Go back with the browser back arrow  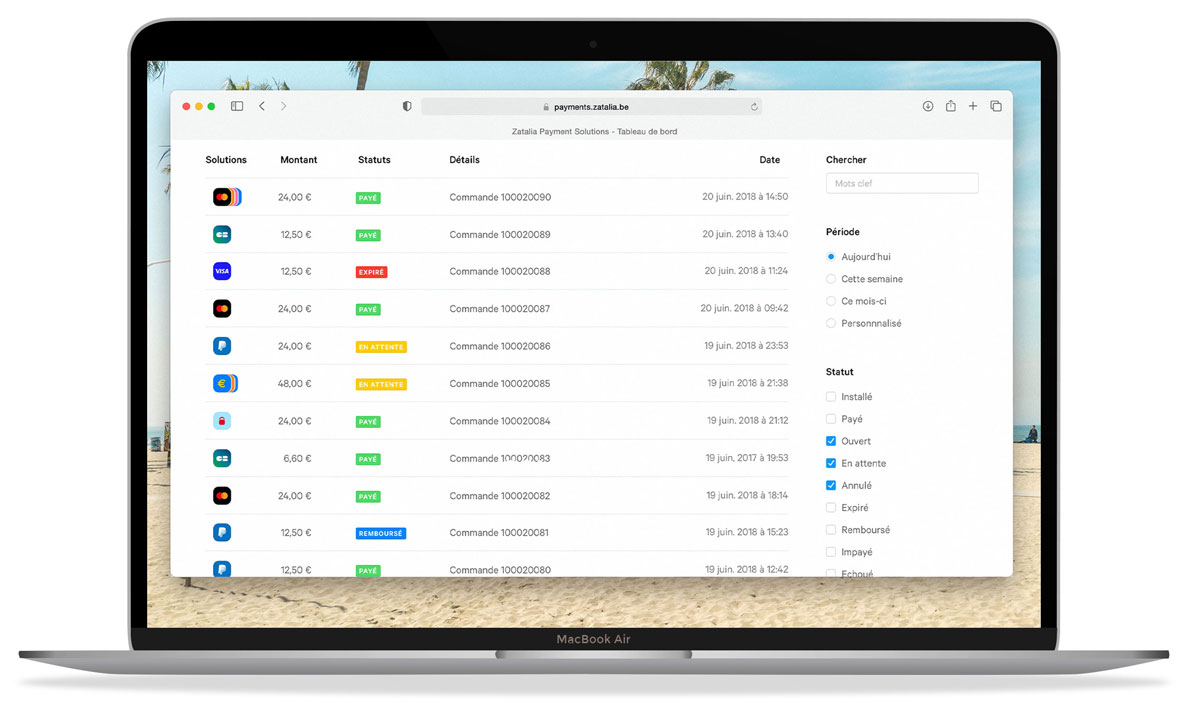(262, 106)
